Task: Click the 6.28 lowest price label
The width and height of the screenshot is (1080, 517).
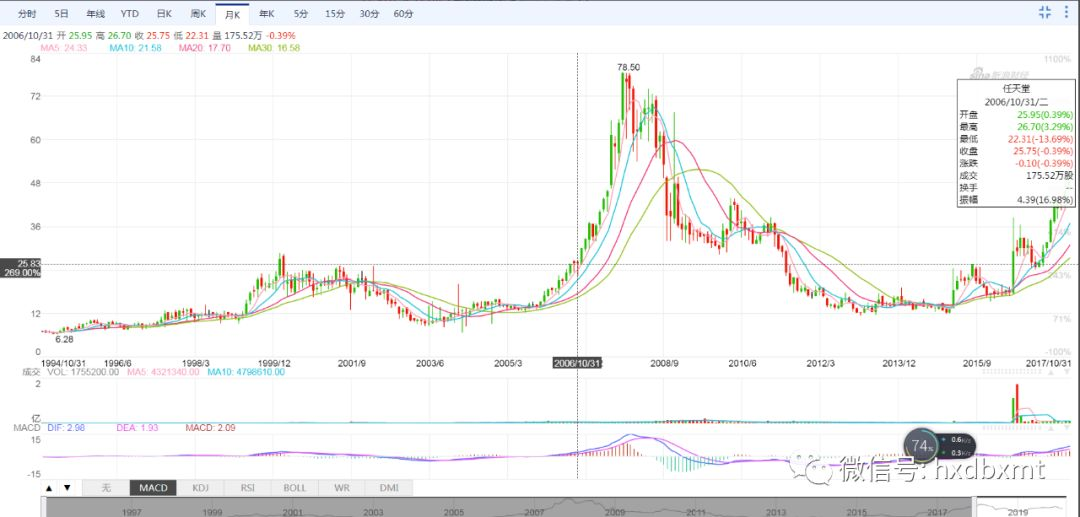Action: point(64,339)
